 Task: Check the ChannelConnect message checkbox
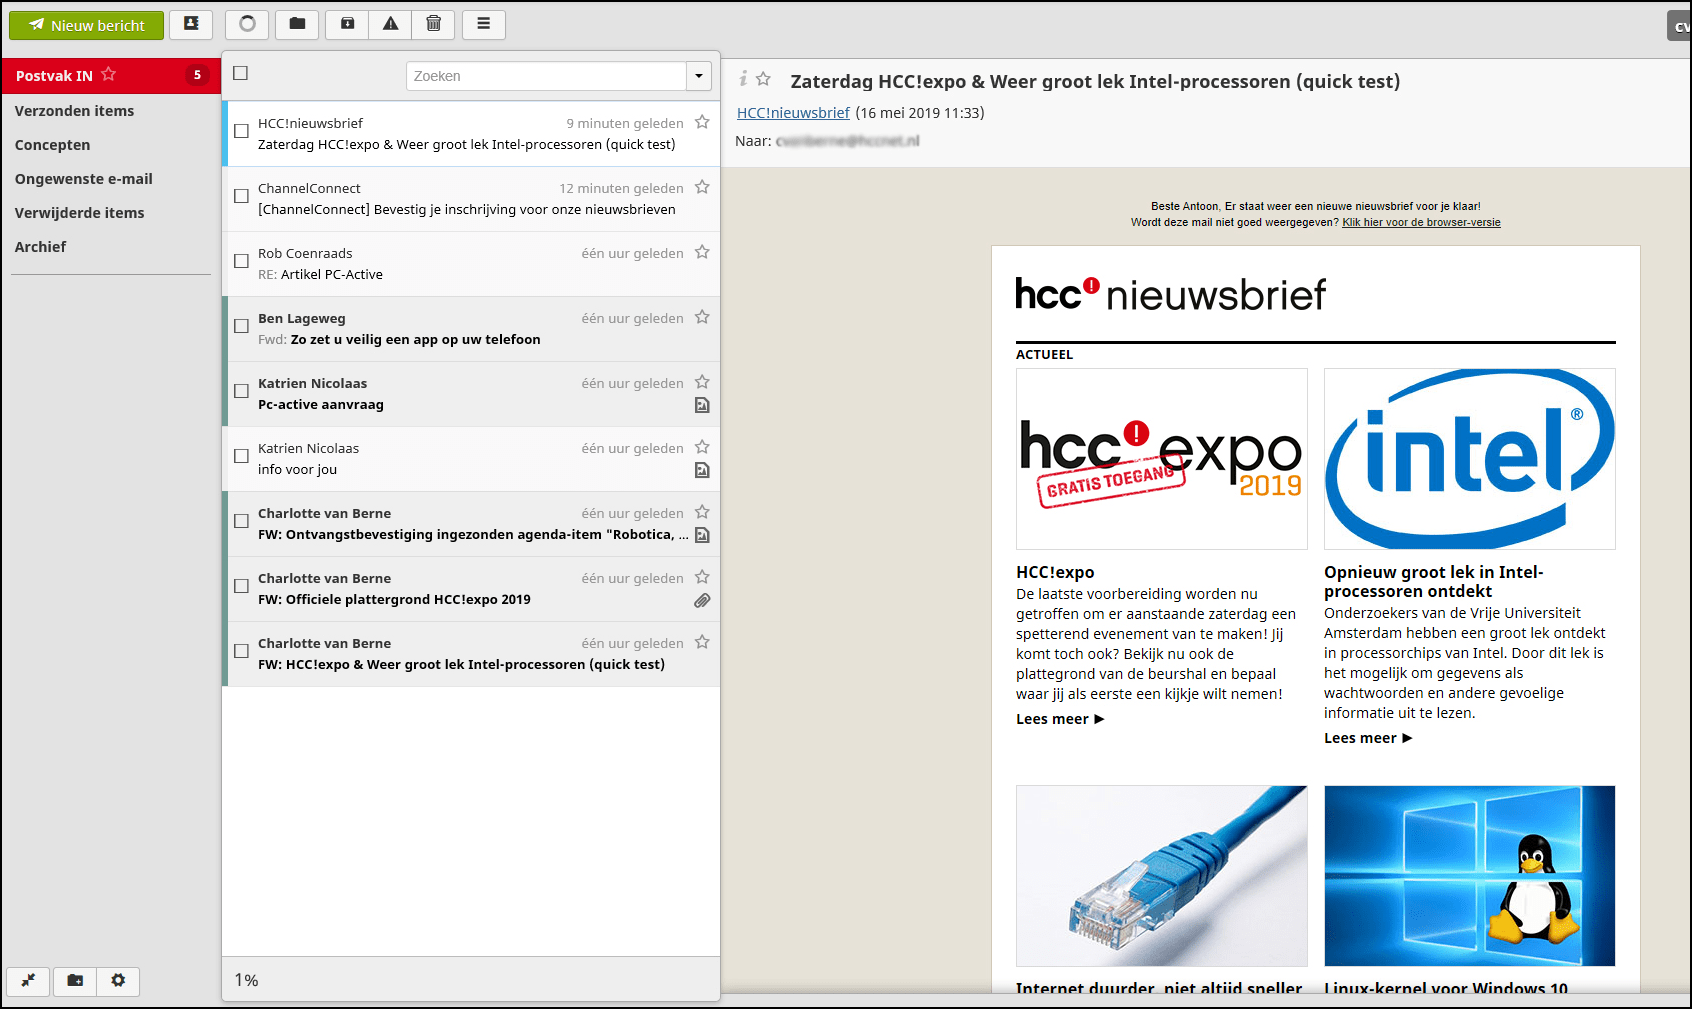coord(241,196)
